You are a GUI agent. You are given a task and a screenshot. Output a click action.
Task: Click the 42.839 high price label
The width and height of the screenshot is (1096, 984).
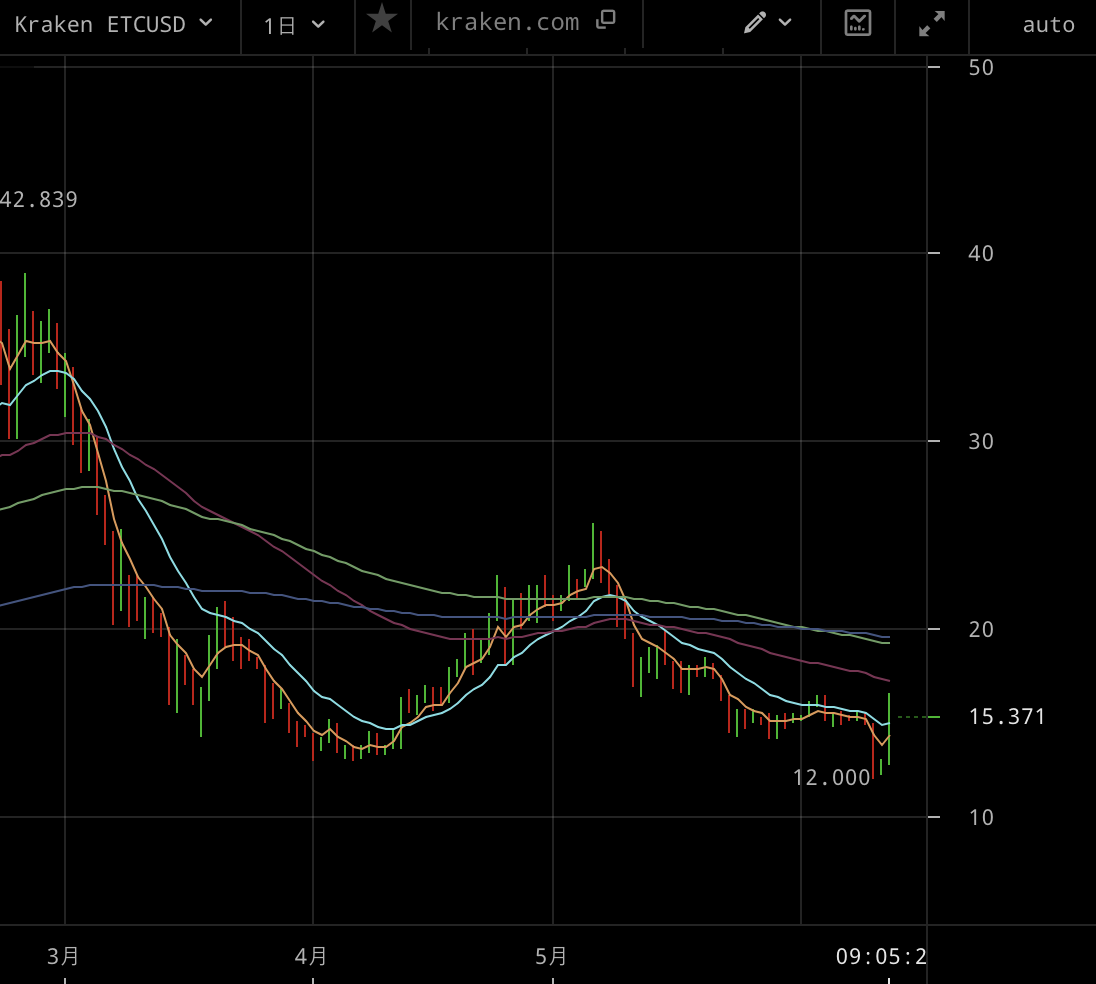pyautogui.click(x=38, y=200)
